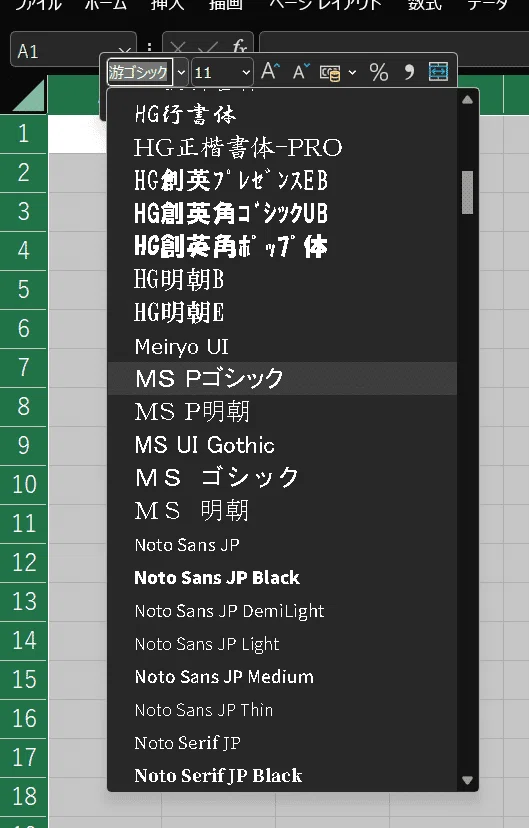Select row header 14
529x828 pixels.
(x=24, y=640)
